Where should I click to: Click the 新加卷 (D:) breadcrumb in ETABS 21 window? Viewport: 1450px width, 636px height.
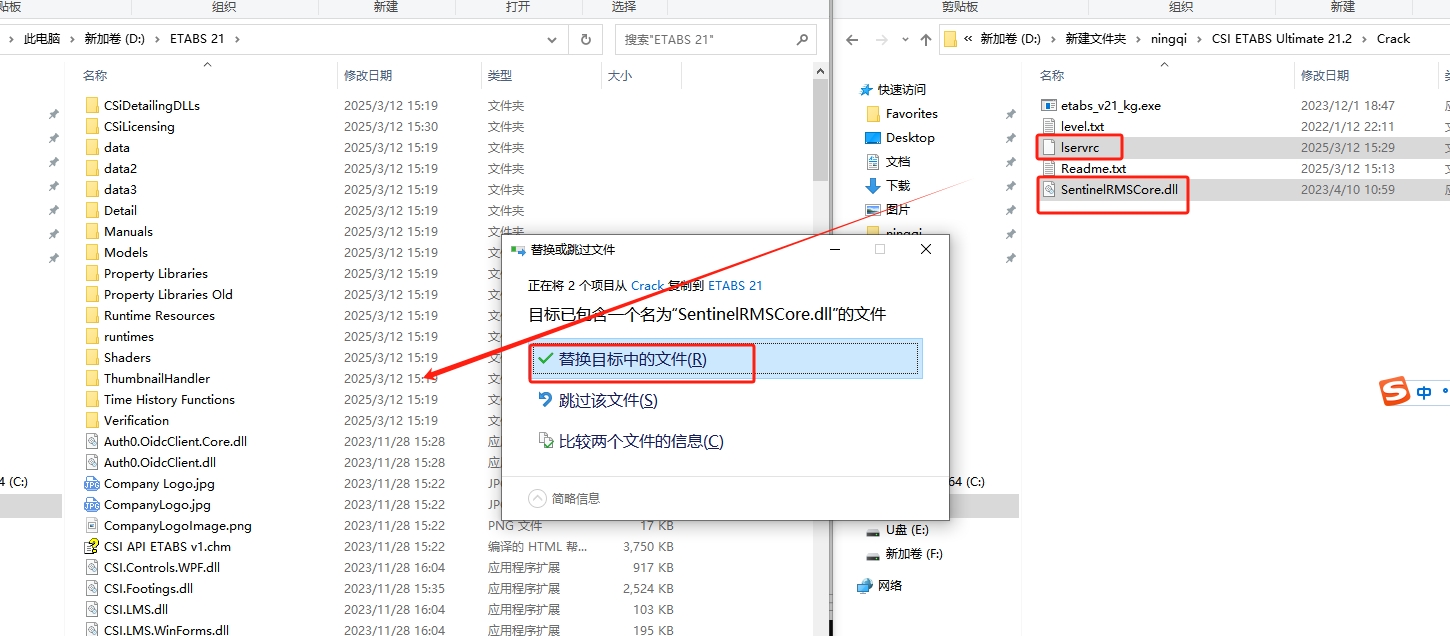point(114,39)
